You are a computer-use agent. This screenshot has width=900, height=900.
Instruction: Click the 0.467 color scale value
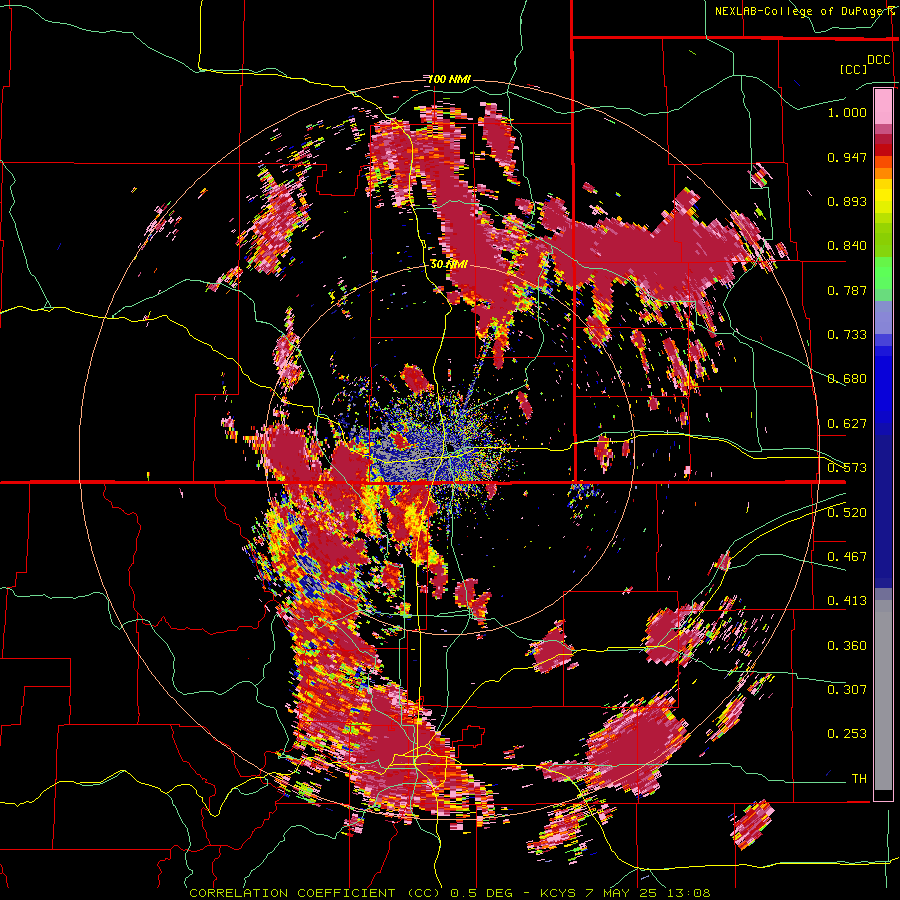click(847, 557)
